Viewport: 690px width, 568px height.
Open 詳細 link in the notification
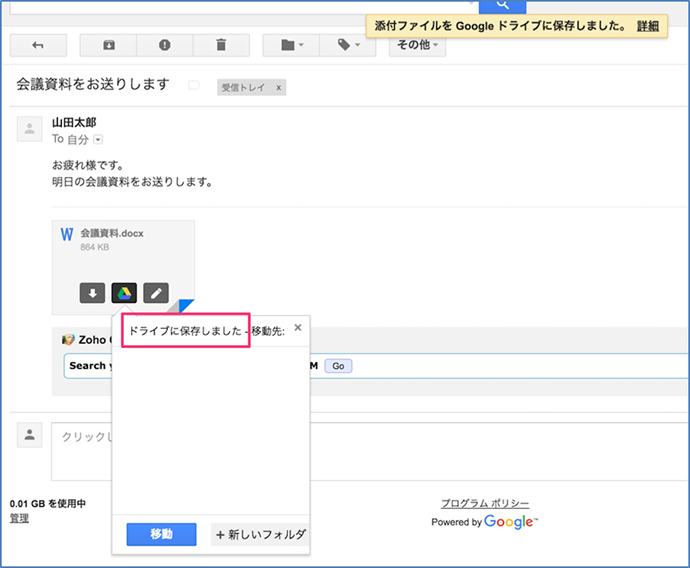648,26
